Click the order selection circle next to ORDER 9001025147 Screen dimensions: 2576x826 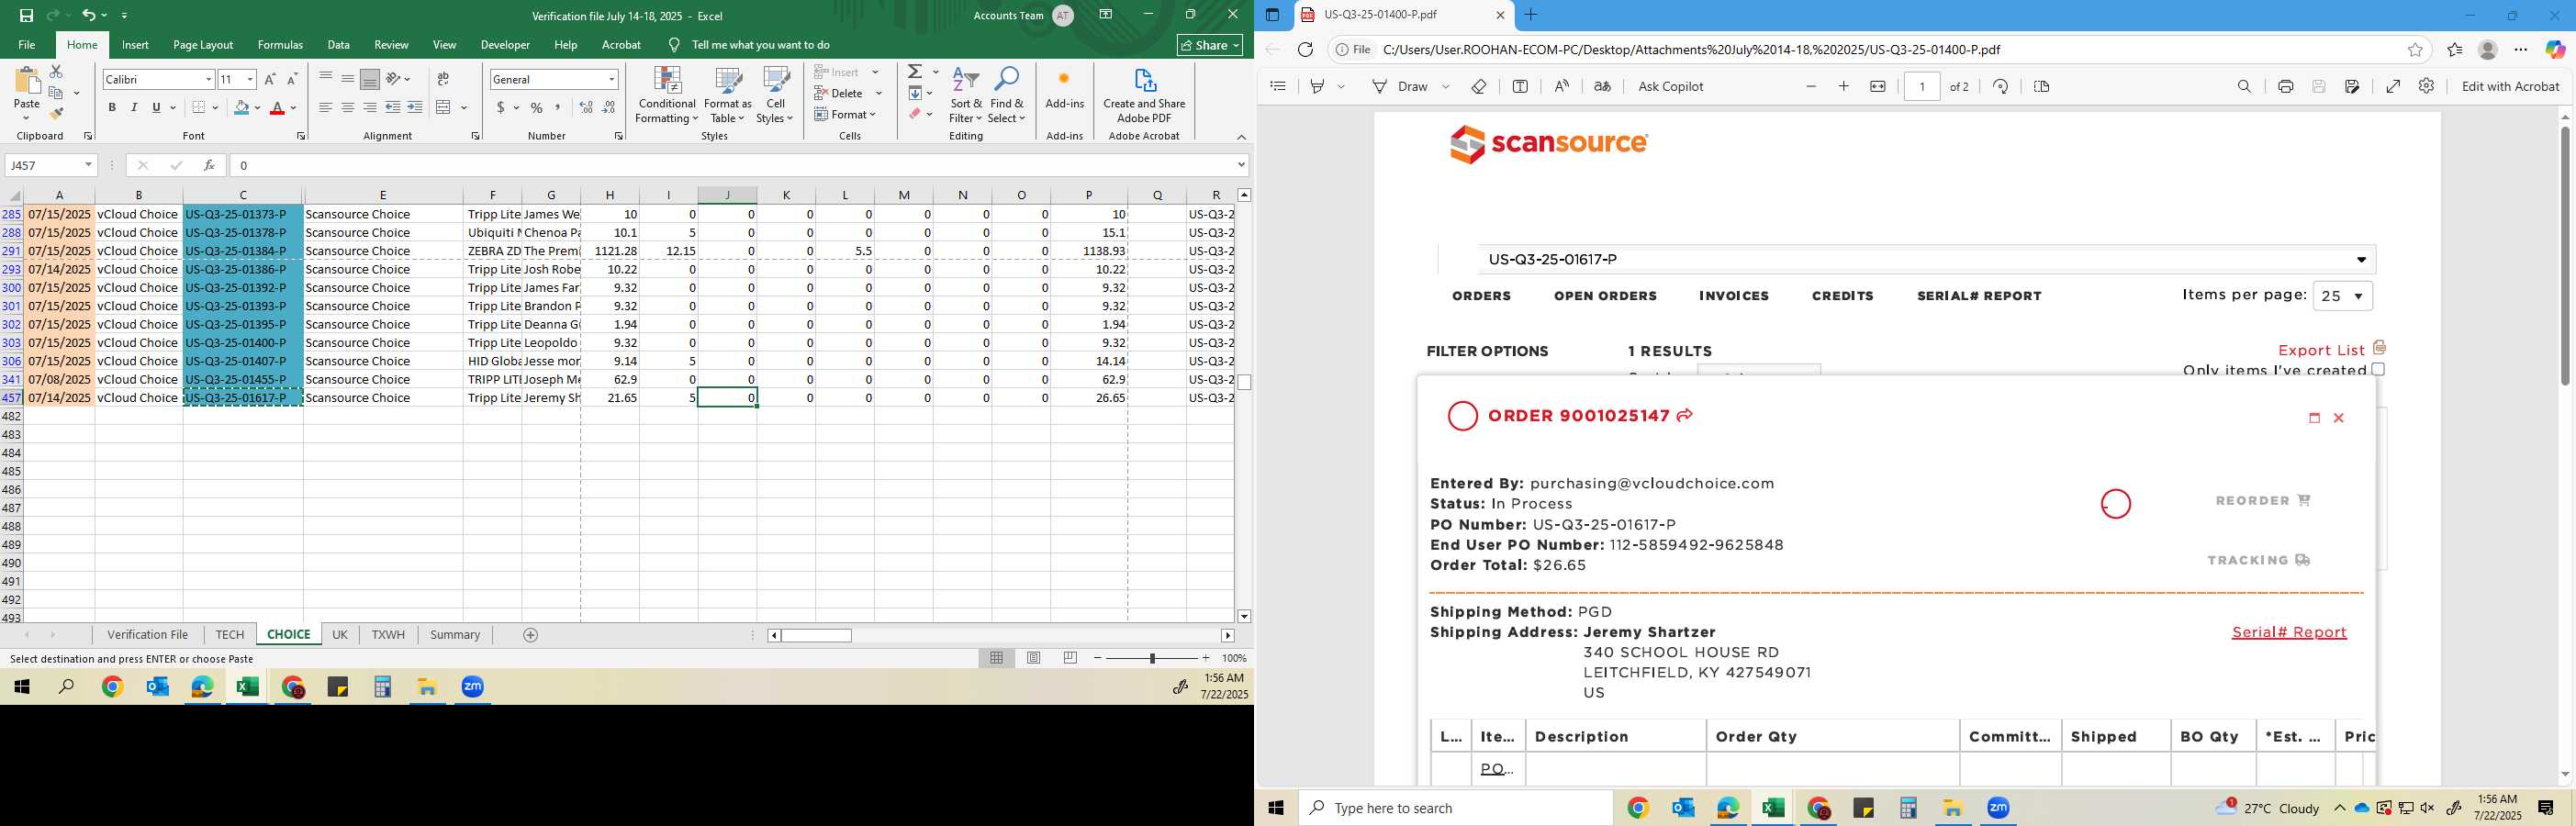(1462, 416)
